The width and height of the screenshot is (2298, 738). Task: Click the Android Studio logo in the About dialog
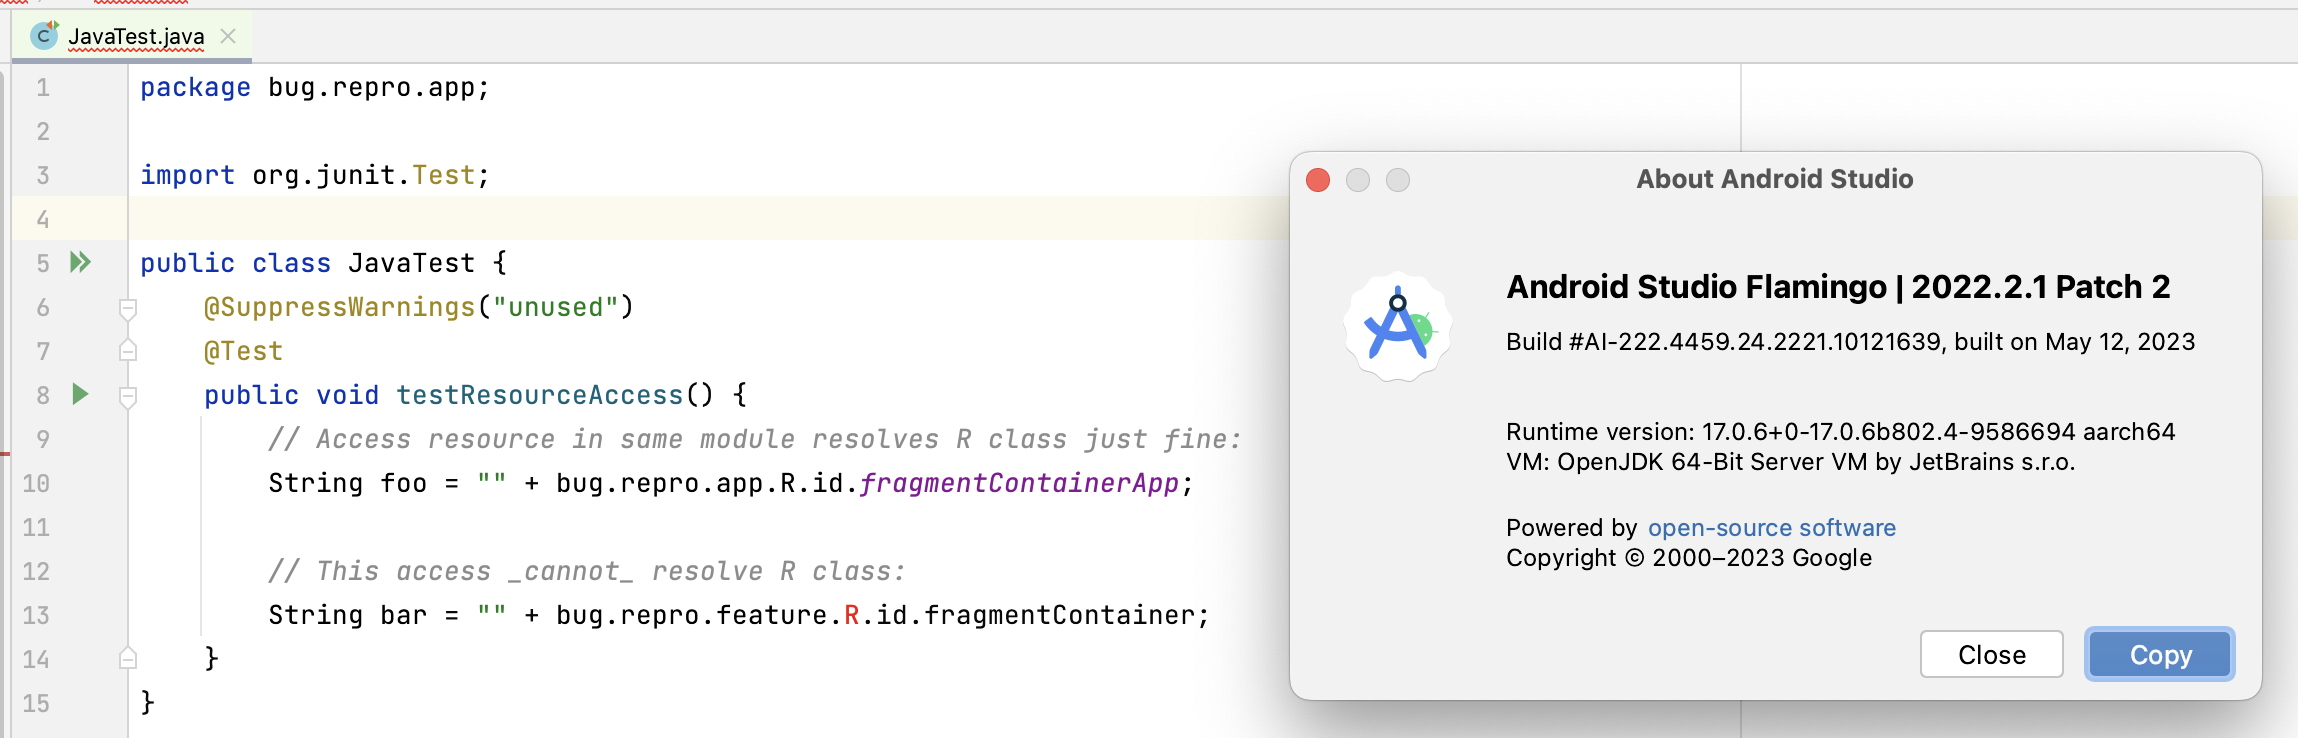point(1397,327)
